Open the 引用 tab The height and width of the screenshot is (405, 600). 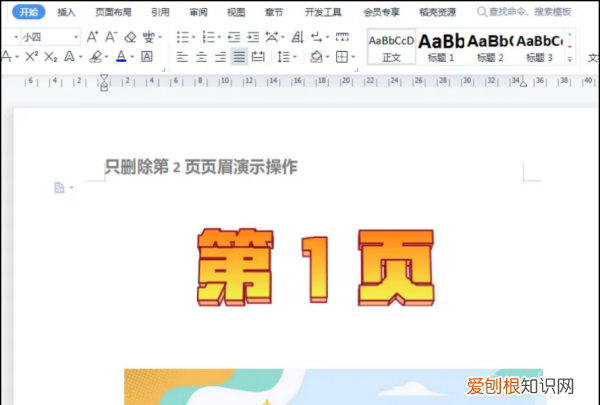click(160, 12)
